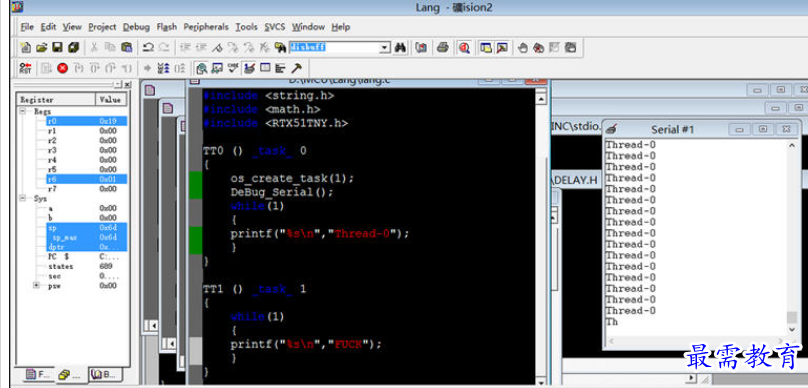
Task: Insert/remove breakpoint hand icon
Action: (523, 47)
